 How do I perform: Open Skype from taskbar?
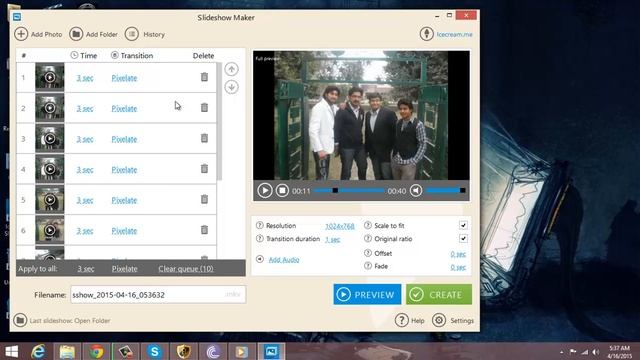pyautogui.click(x=155, y=351)
